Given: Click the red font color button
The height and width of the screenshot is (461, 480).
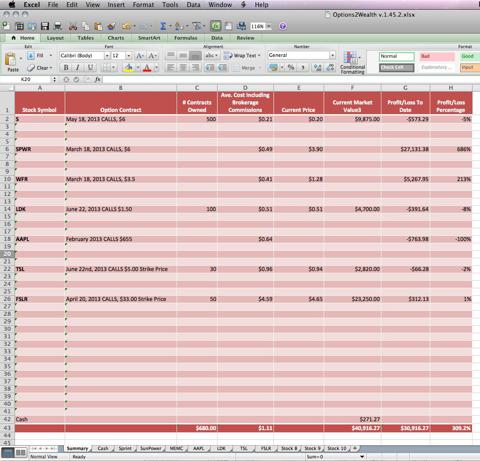Looking at the screenshot, I should coord(147,68).
